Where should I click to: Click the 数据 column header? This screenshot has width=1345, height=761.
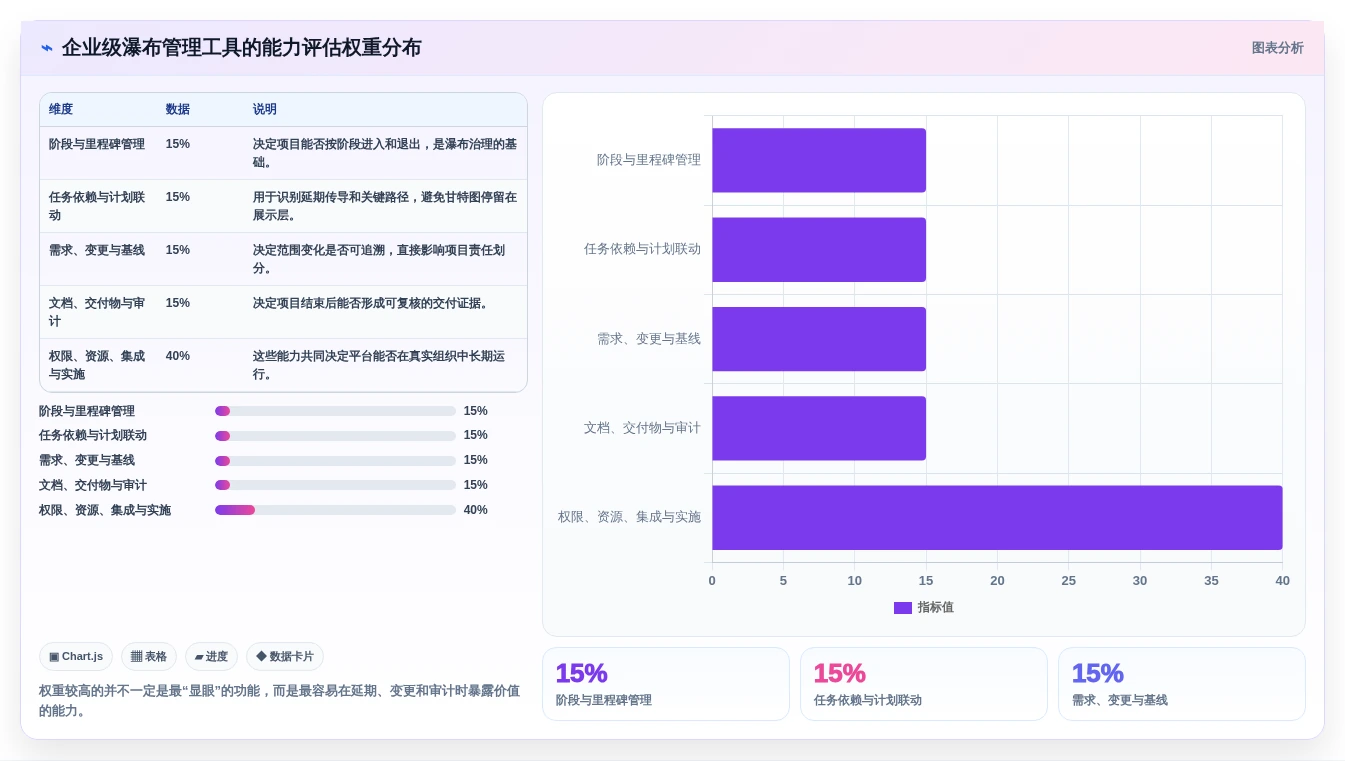(x=178, y=110)
